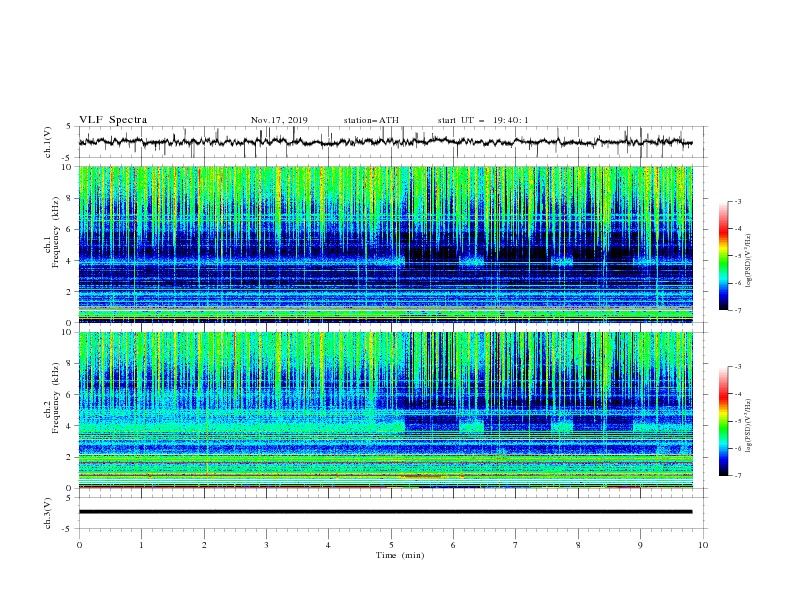Select the ch.1 "Frequency (kHz)" axis label
792x612 pixels.
tap(56, 232)
